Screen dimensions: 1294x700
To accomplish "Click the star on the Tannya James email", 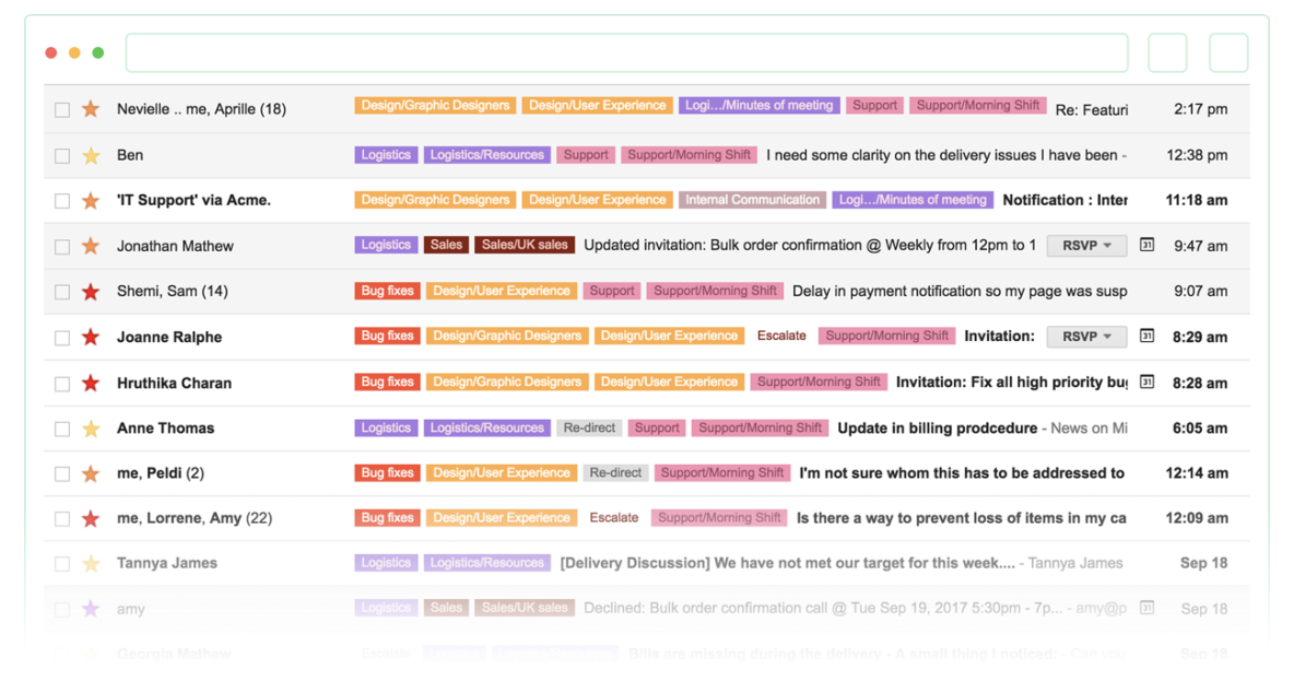I will [91, 564].
